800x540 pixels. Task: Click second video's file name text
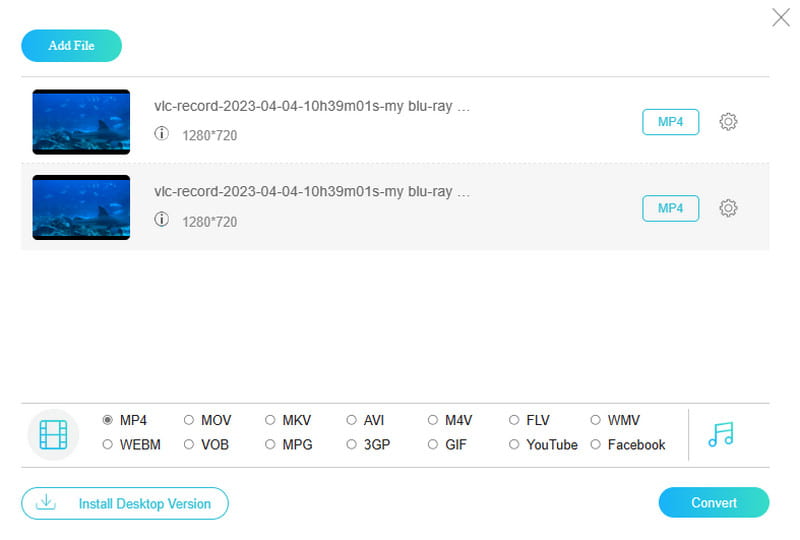[x=312, y=191]
